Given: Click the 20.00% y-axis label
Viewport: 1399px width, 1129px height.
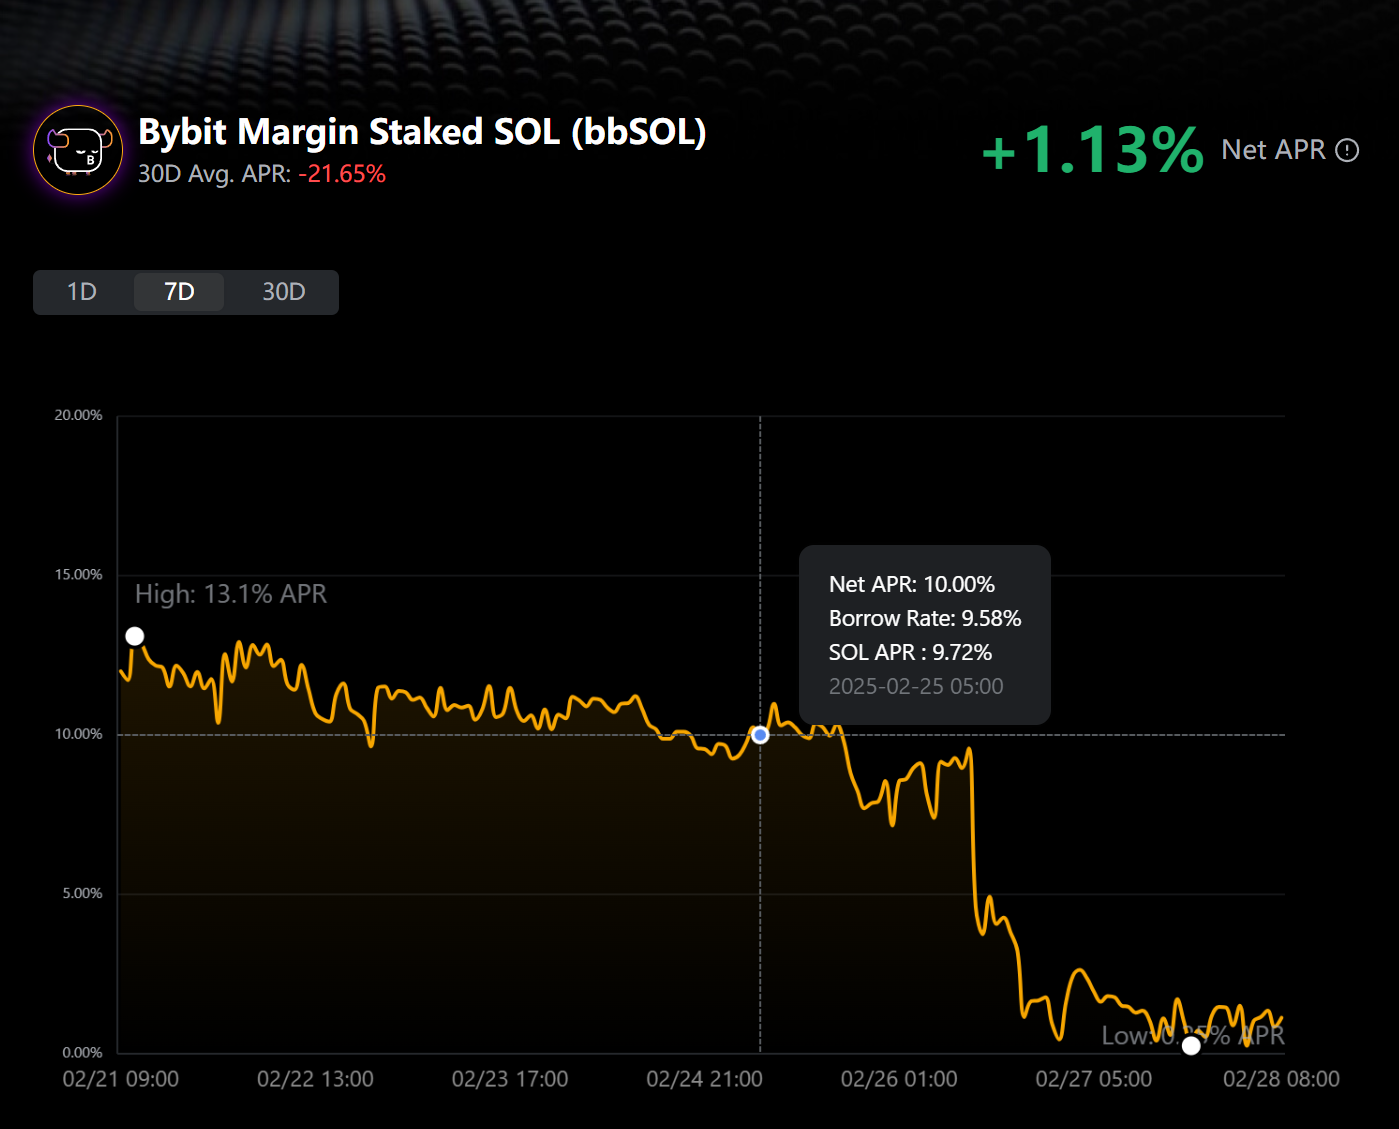Looking at the screenshot, I should 78,415.
